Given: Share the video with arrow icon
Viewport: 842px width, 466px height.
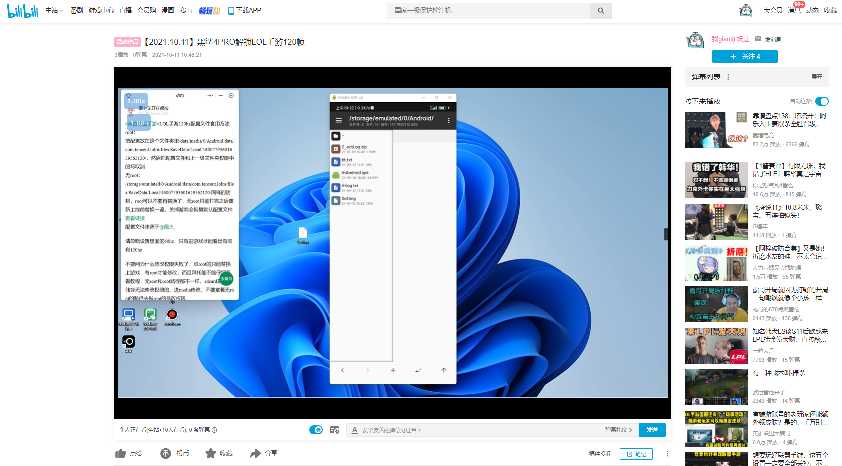Looking at the screenshot, I should (256, 453).
